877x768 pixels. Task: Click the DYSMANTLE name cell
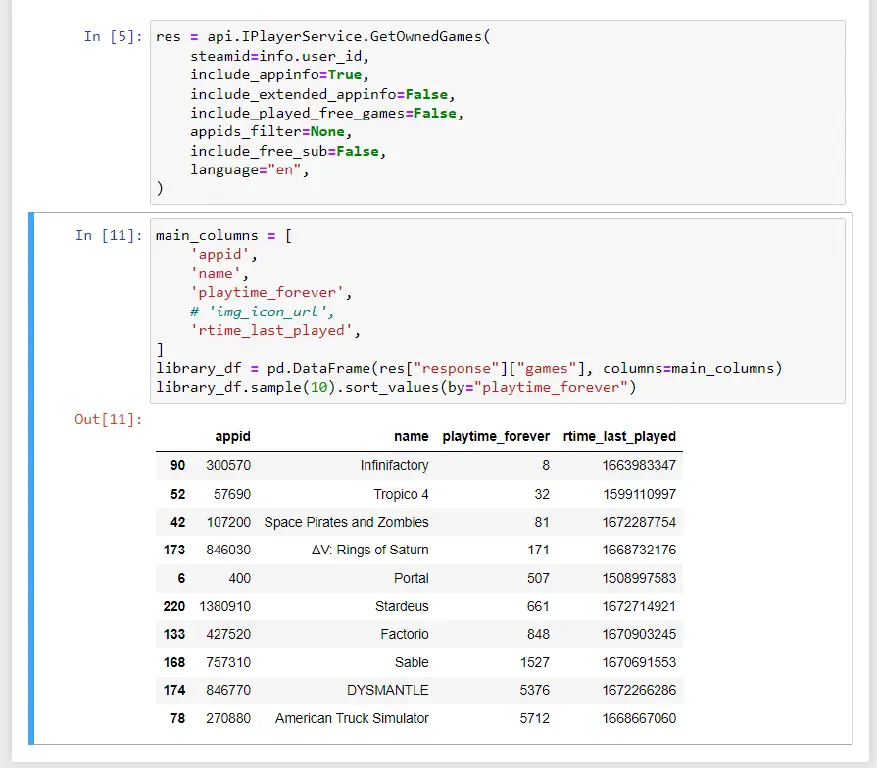pos(387,690)
